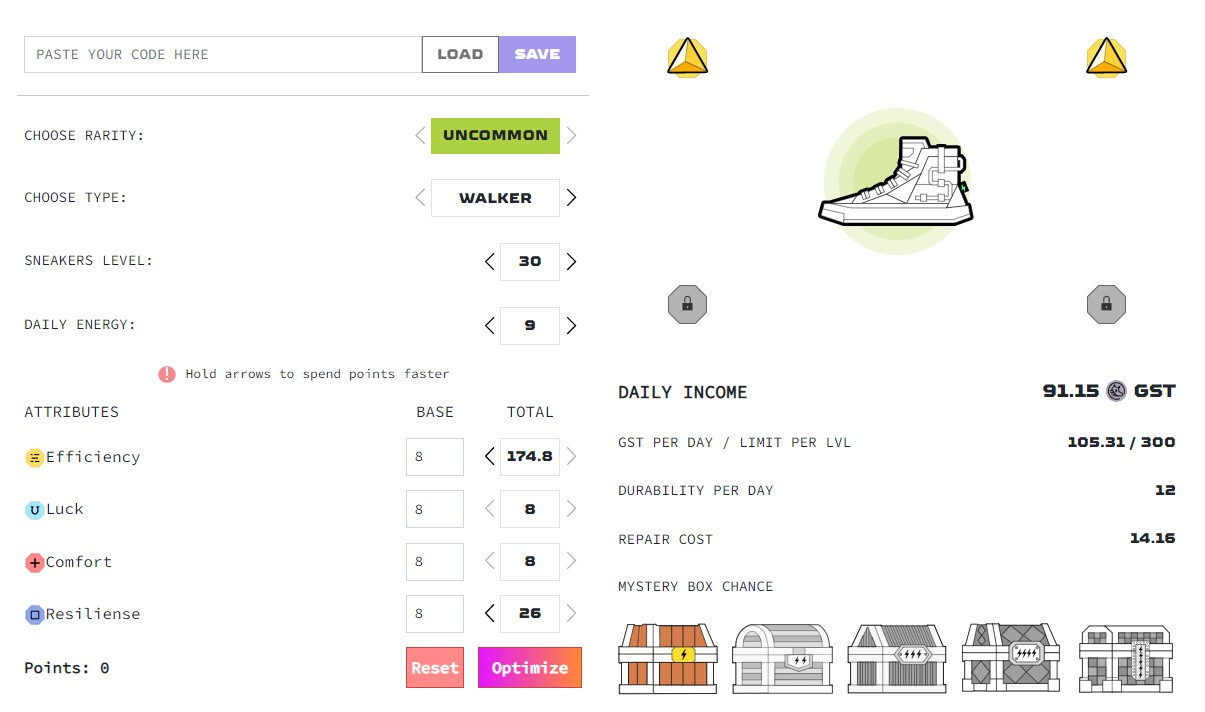This screenshot has height=712, width=1205.
Task: Select the third striped mystery box
Action: pos(898,659)
